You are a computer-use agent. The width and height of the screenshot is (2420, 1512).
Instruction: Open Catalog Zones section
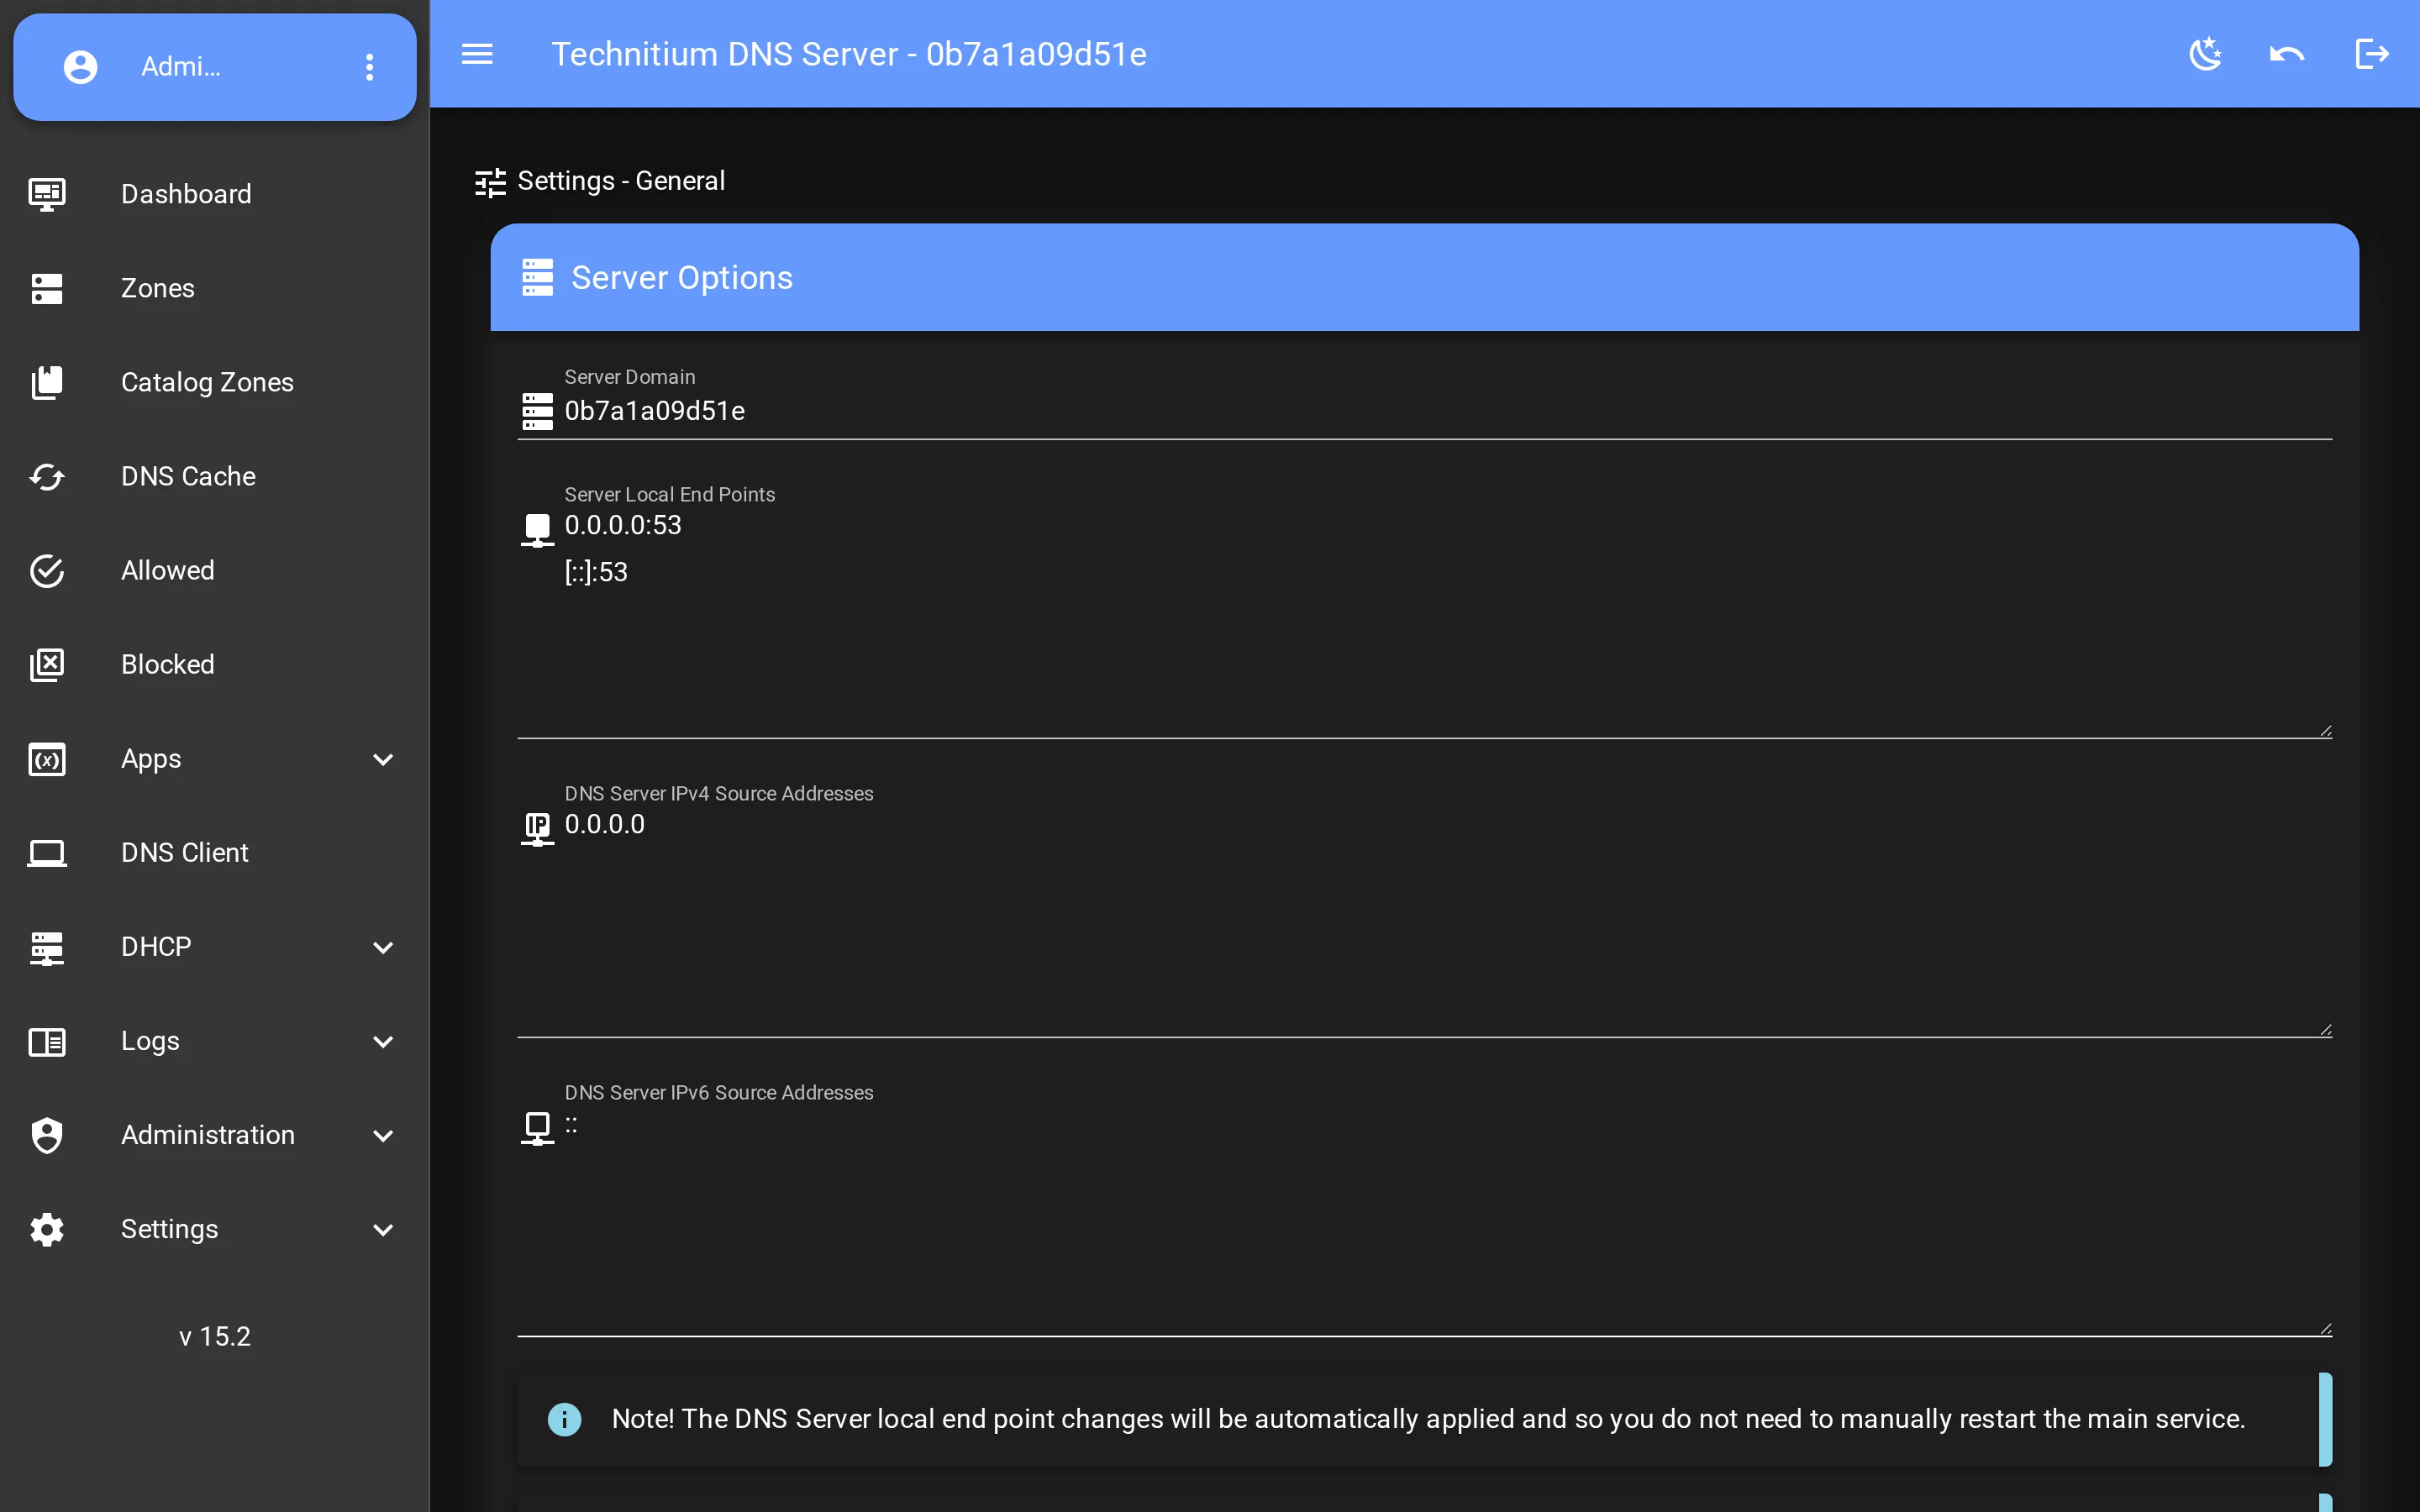(215, 382)
